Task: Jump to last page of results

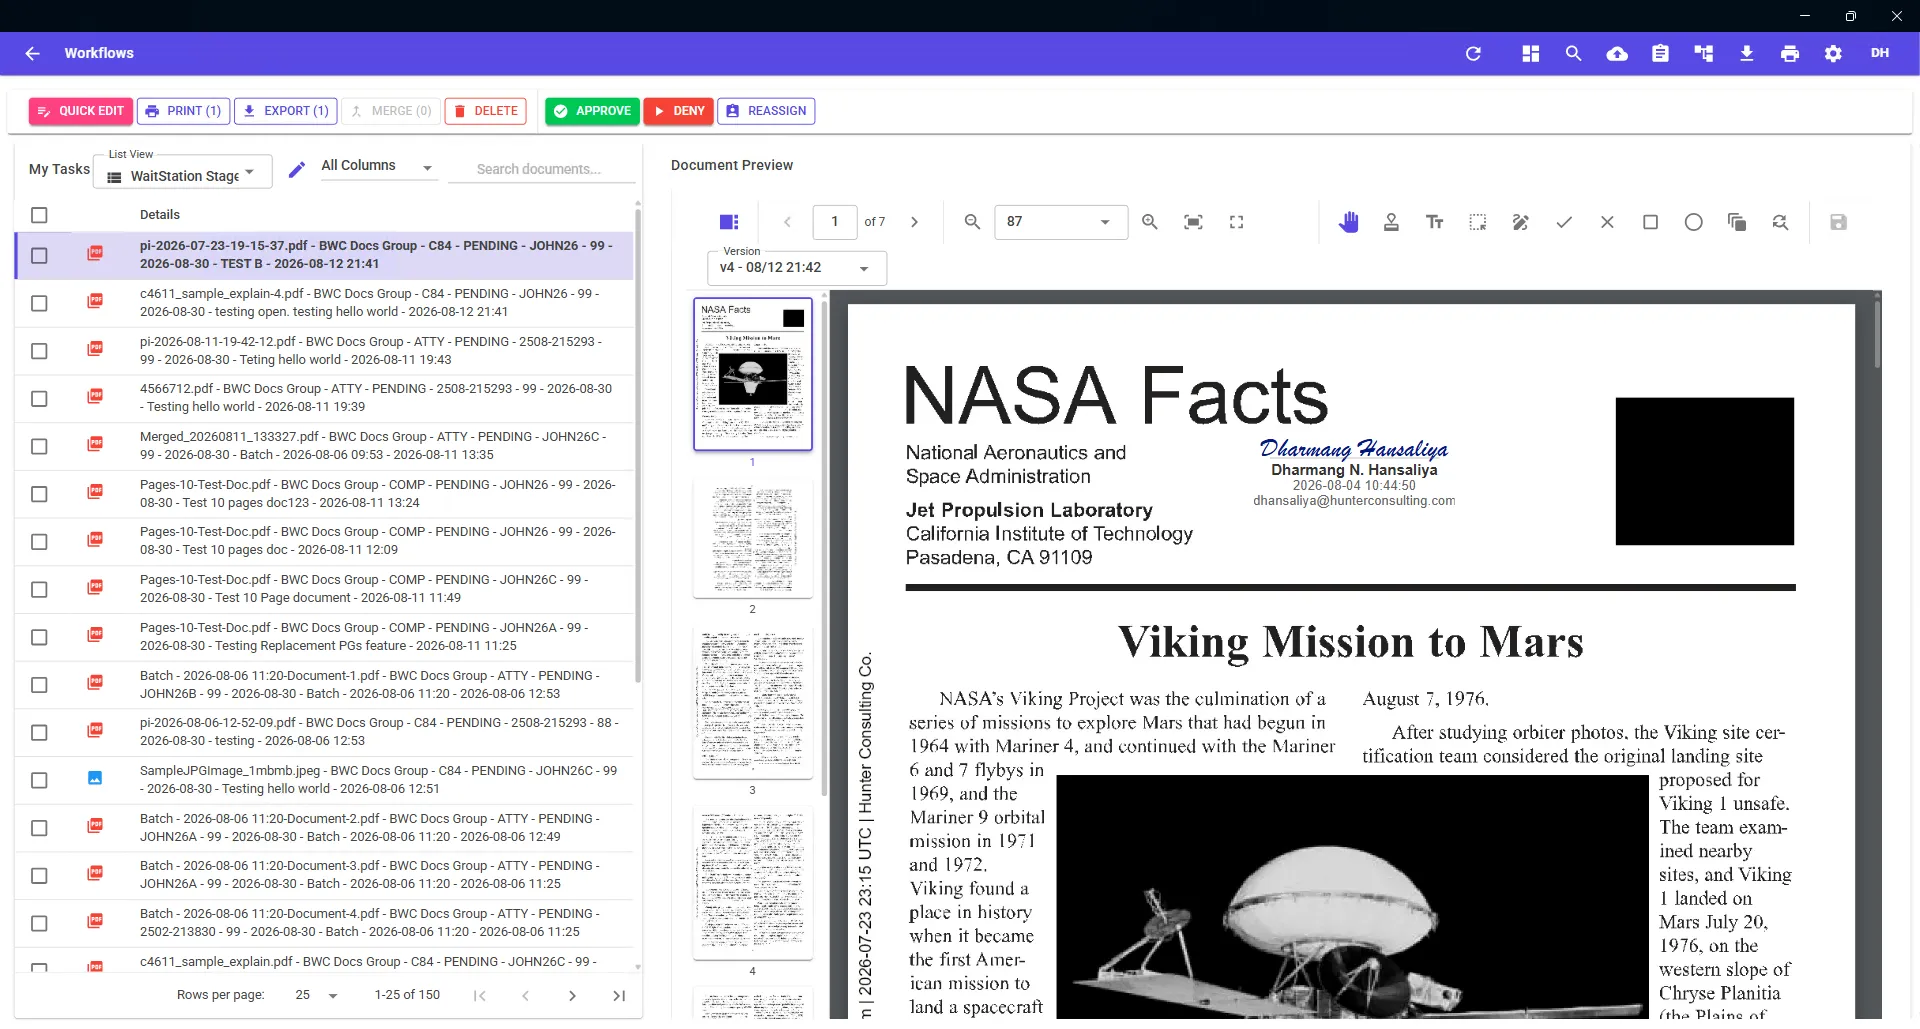Action: click(x=619, y=996)
